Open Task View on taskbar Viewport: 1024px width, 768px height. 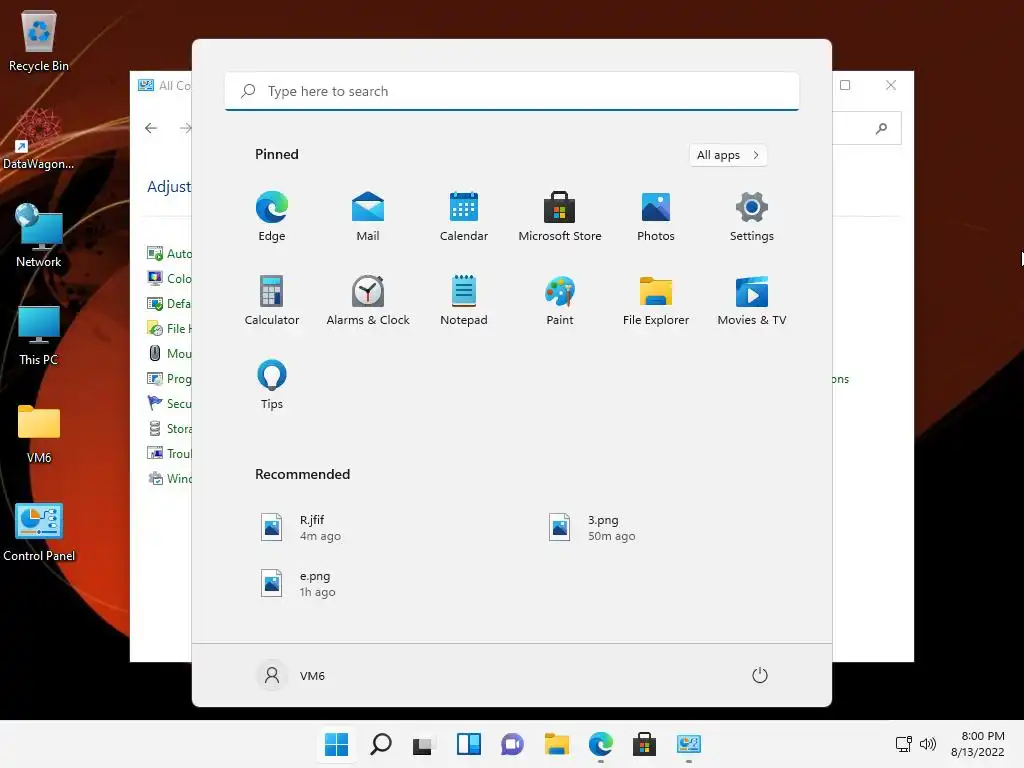(x=424, y=744)
